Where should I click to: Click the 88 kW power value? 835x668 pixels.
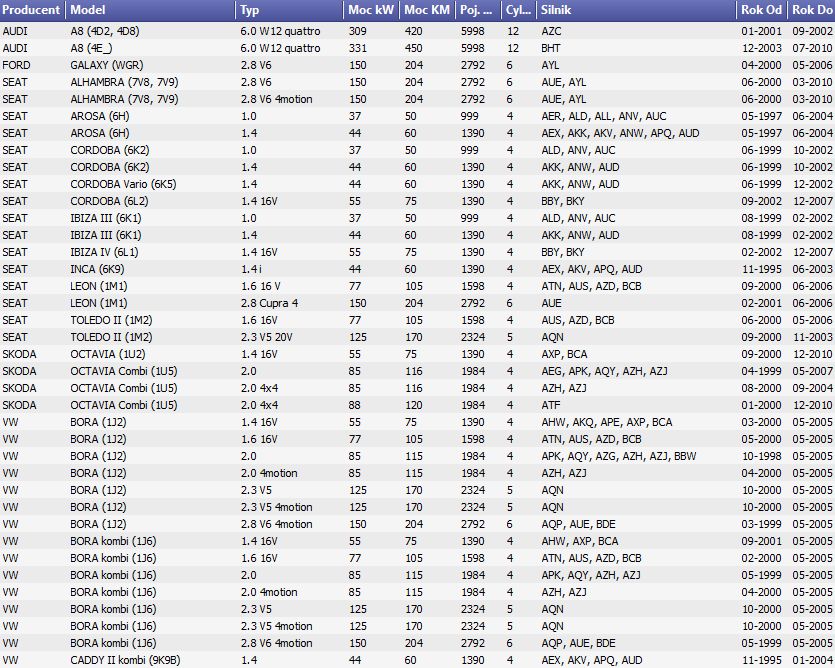coord(355,406)
